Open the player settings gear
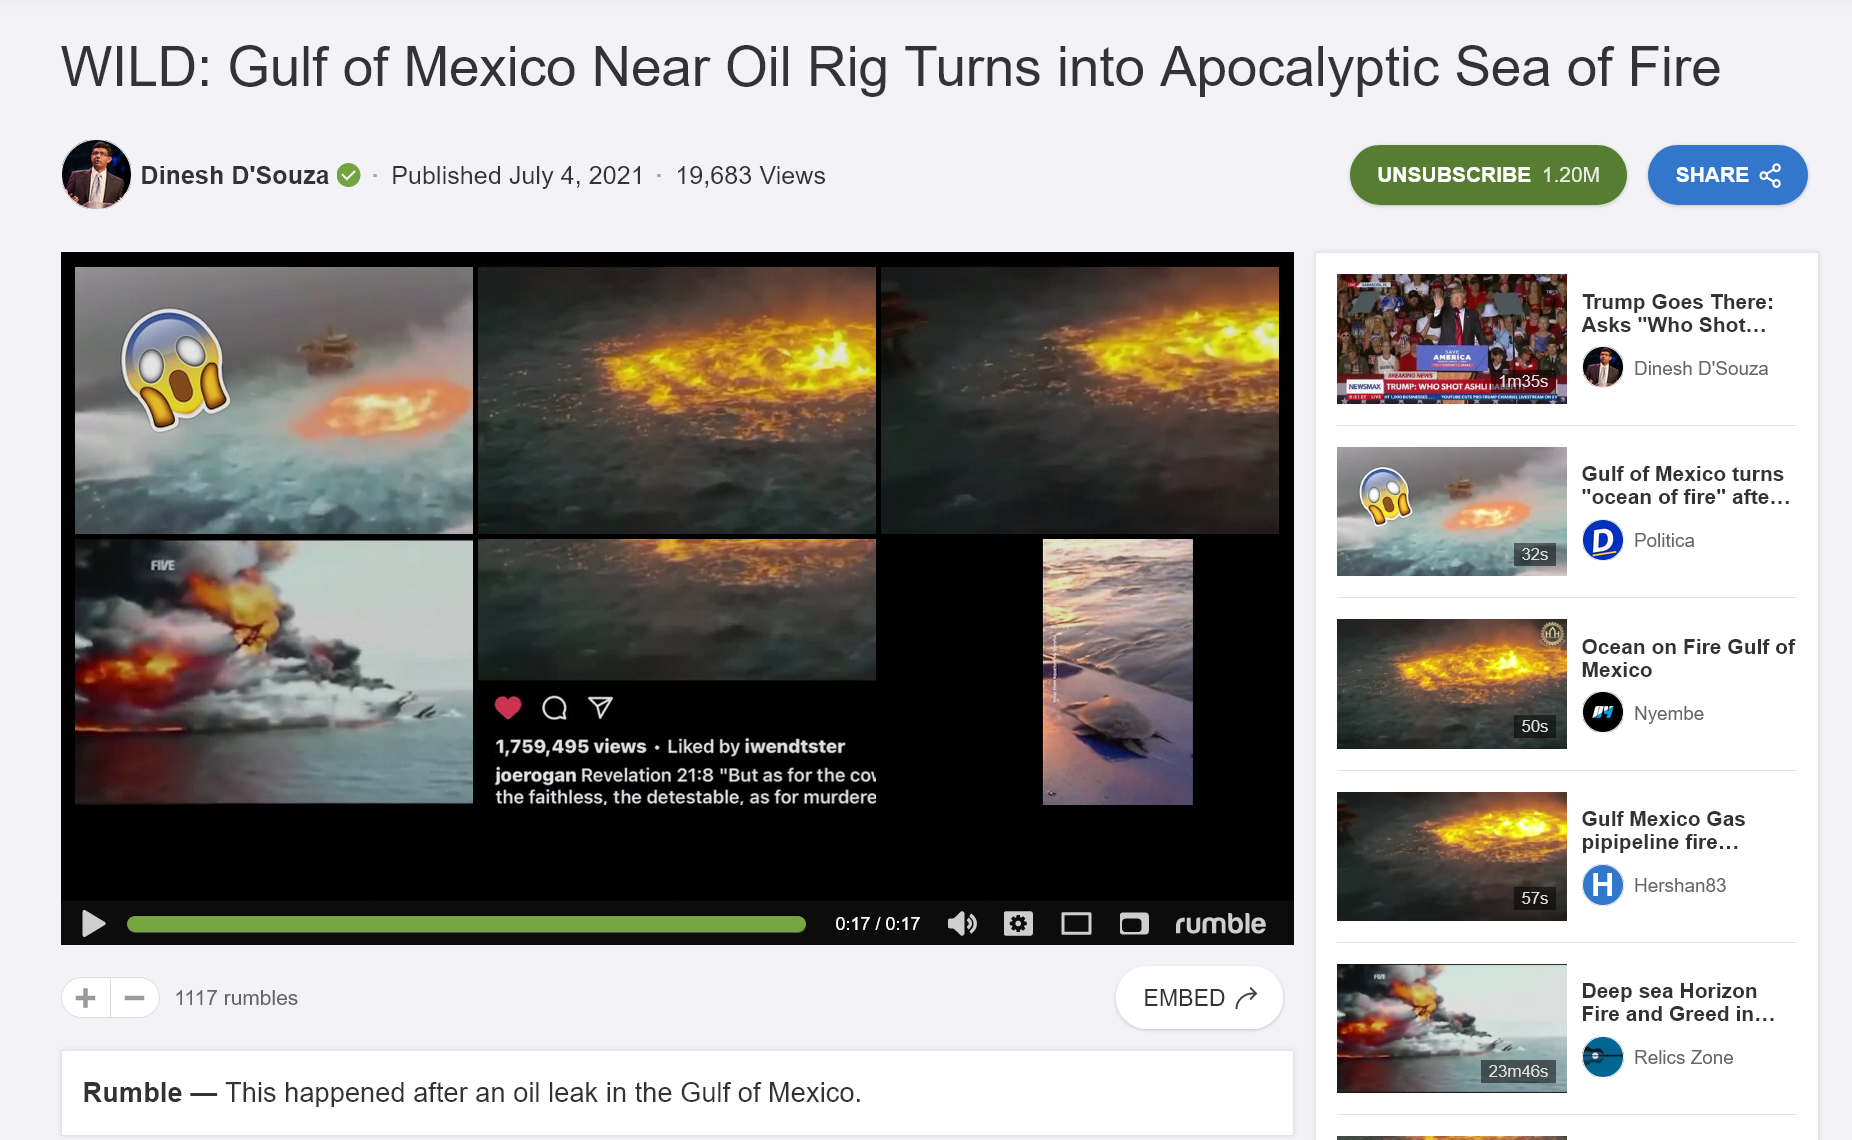The image size is (1852, 1140). pos(1018,923)
